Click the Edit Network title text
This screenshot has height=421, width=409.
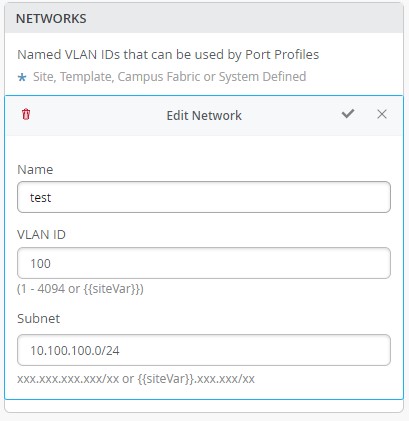coord(204,116)
